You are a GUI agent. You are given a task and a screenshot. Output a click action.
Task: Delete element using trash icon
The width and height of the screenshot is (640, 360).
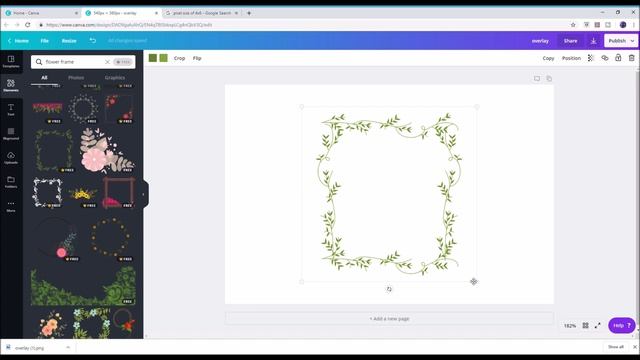pyautogui.click(x=631, y=58)
